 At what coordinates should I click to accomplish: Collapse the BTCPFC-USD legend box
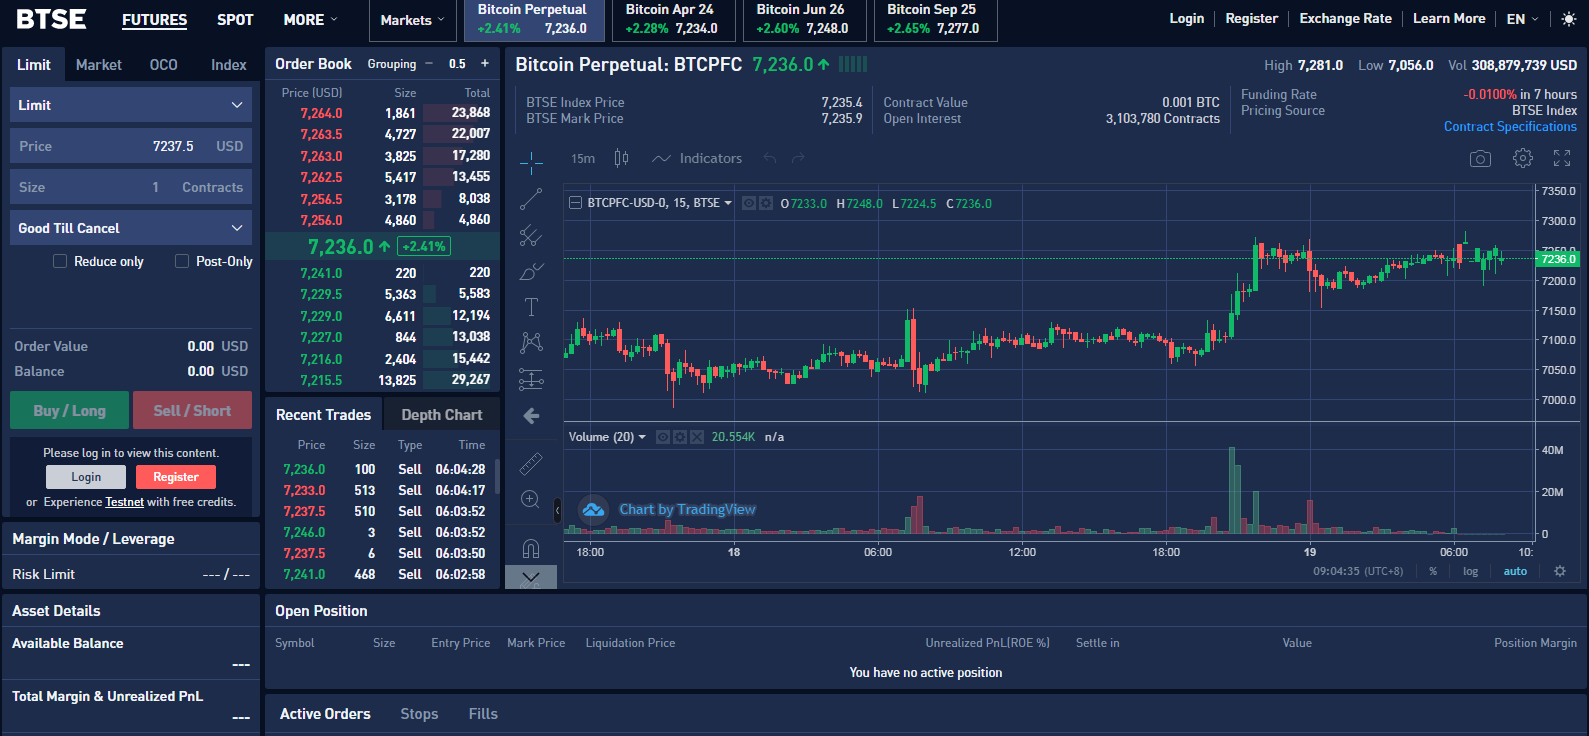575,203
